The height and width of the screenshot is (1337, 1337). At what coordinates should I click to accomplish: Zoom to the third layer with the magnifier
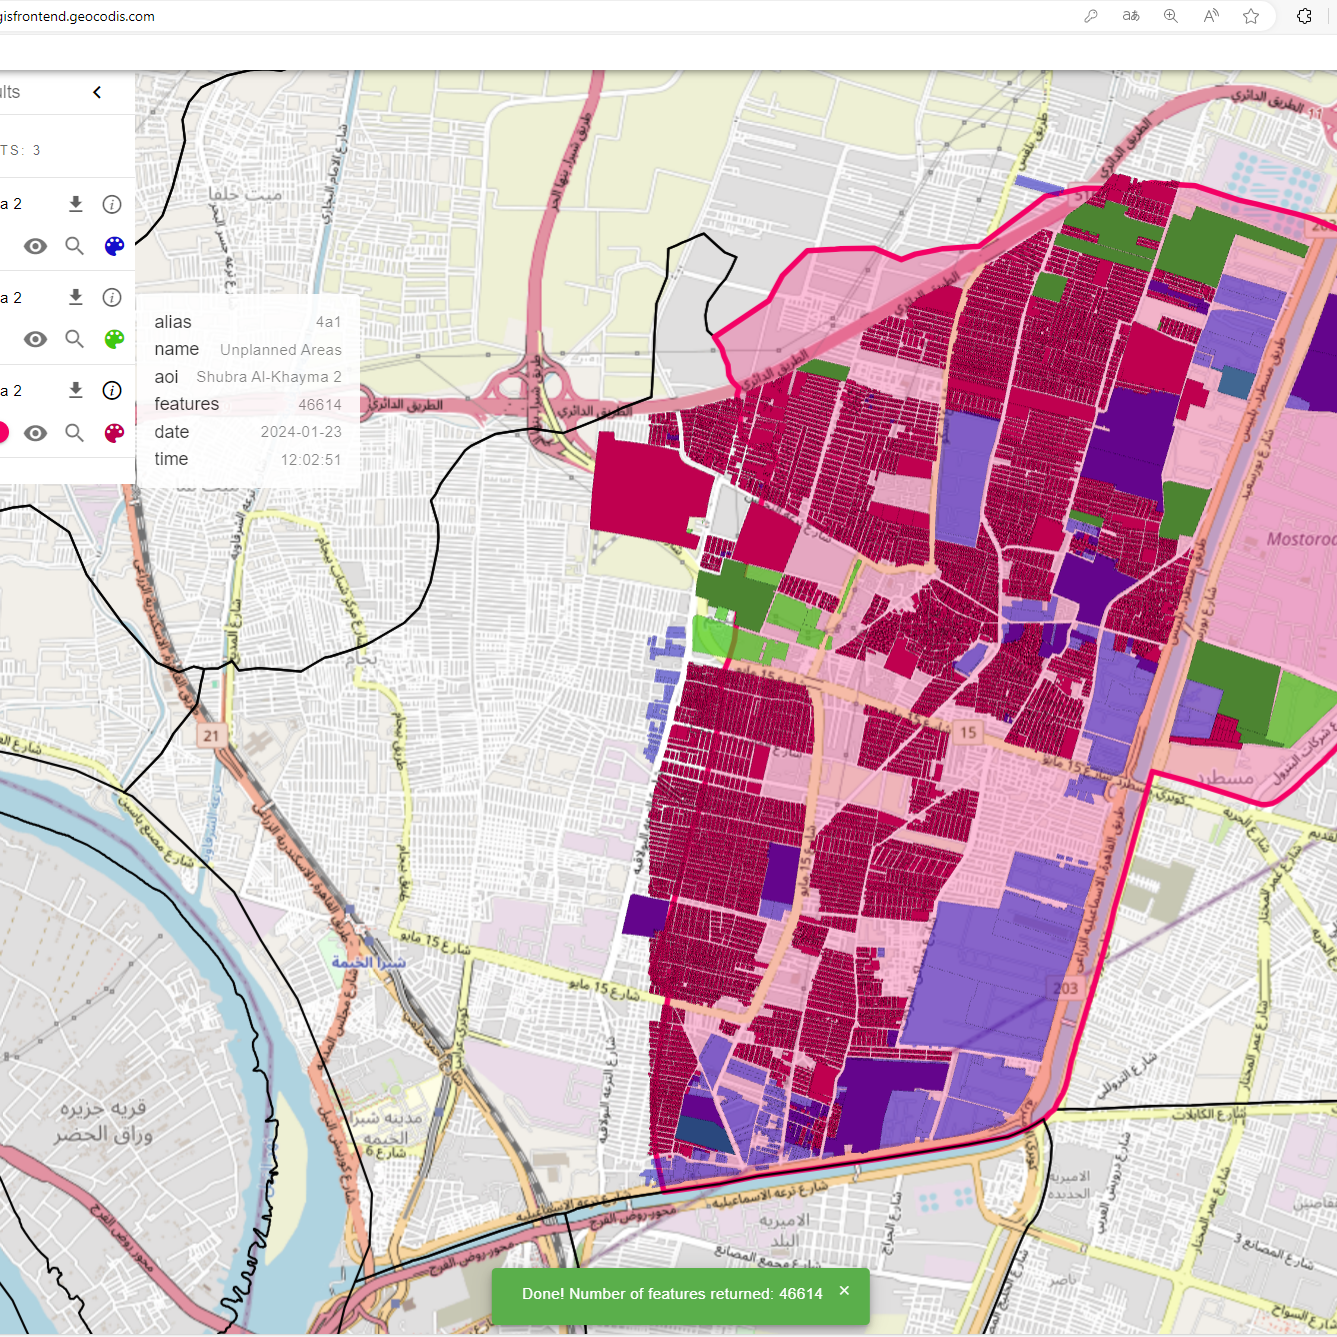[x=74, y=433]
